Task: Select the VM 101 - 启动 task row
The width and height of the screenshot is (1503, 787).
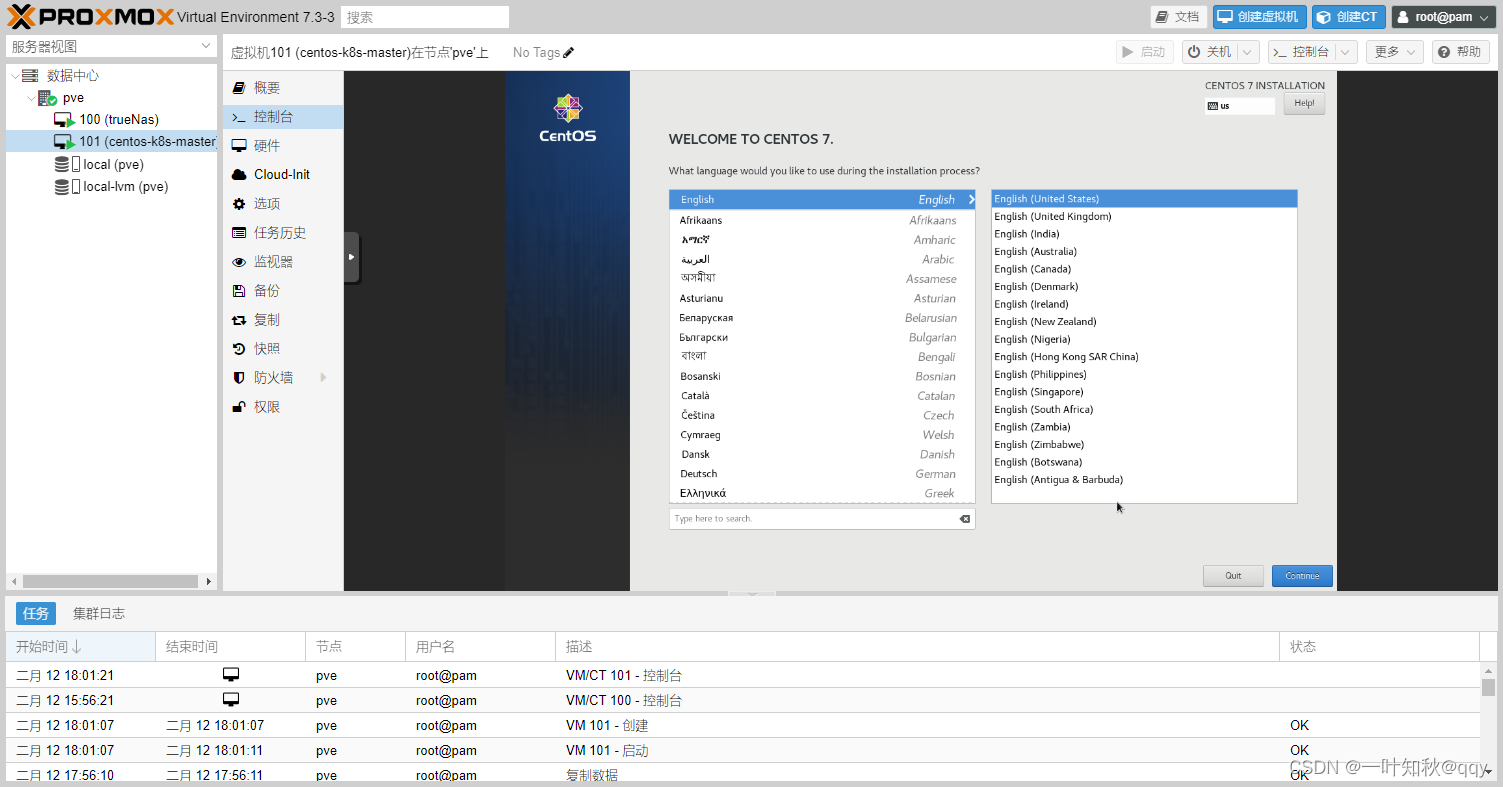Action: click(743, 750)
